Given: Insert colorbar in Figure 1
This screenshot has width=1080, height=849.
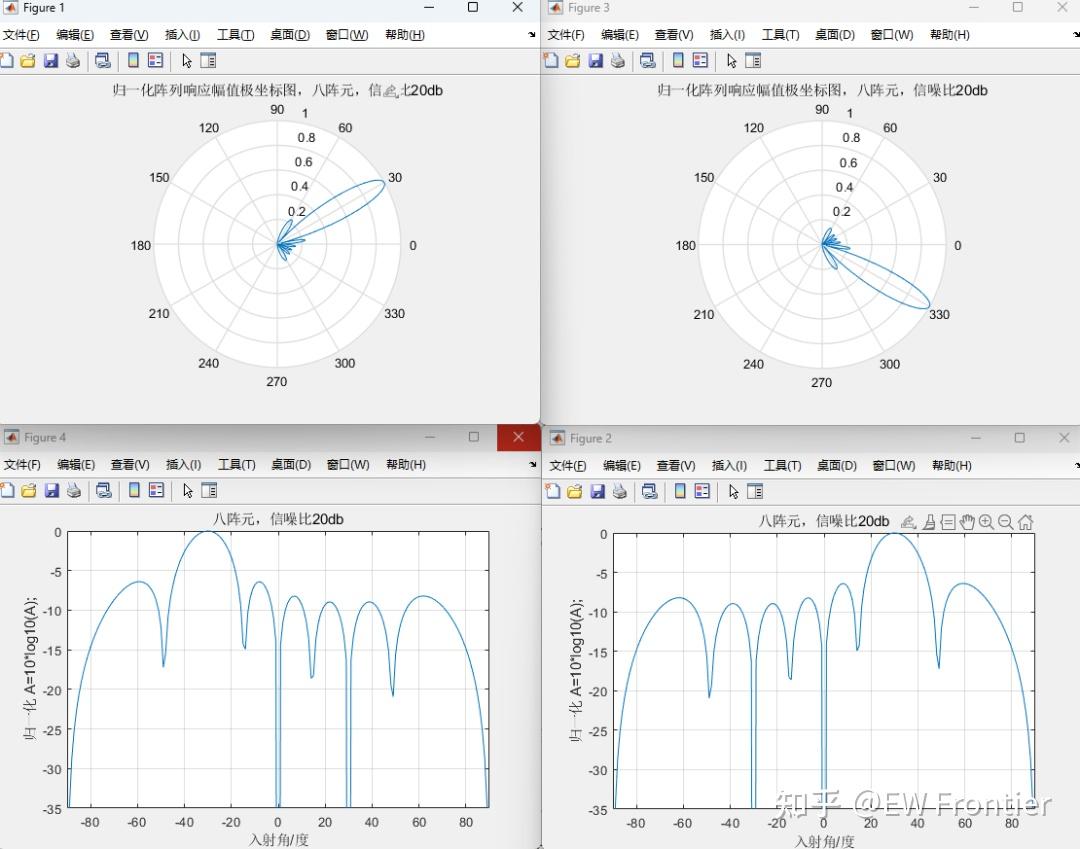Looking at the screenshot, I should (x=134, y=61).
